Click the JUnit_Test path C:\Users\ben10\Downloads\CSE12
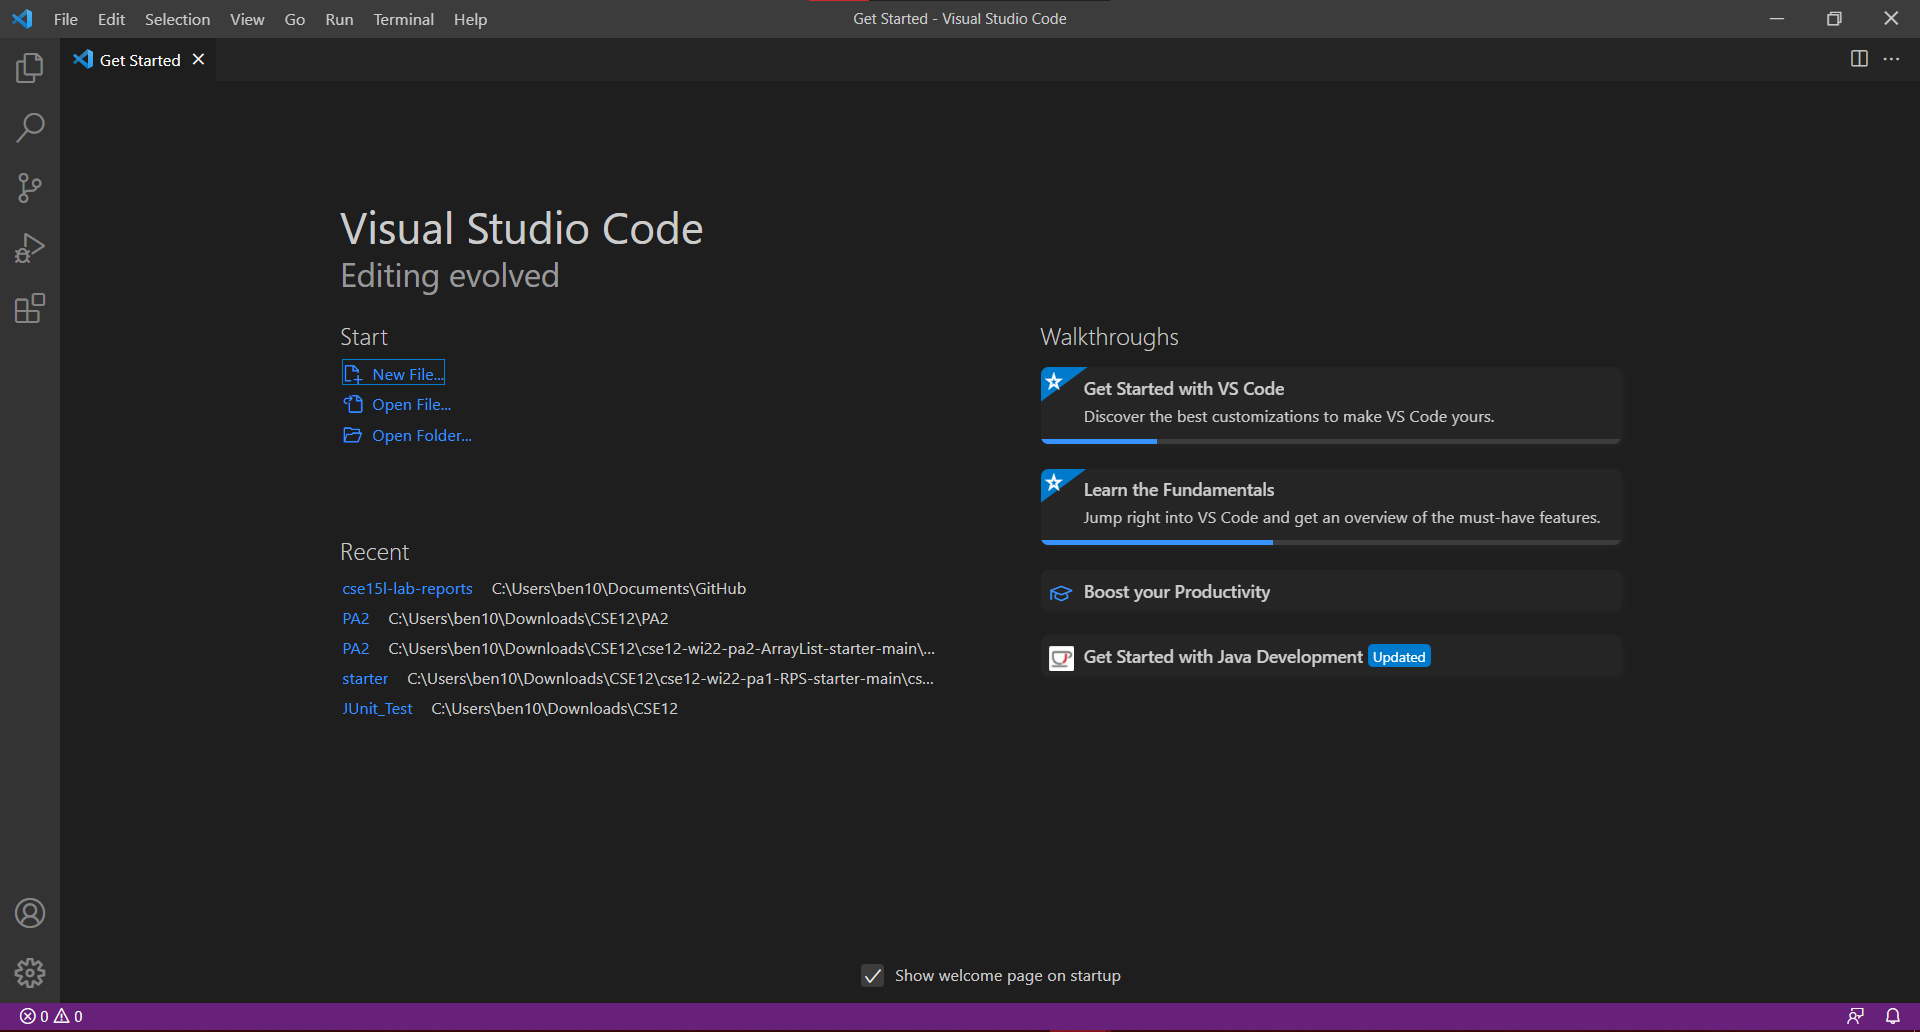Screen dimensions: 1920x1032 [x=554, y=709]
